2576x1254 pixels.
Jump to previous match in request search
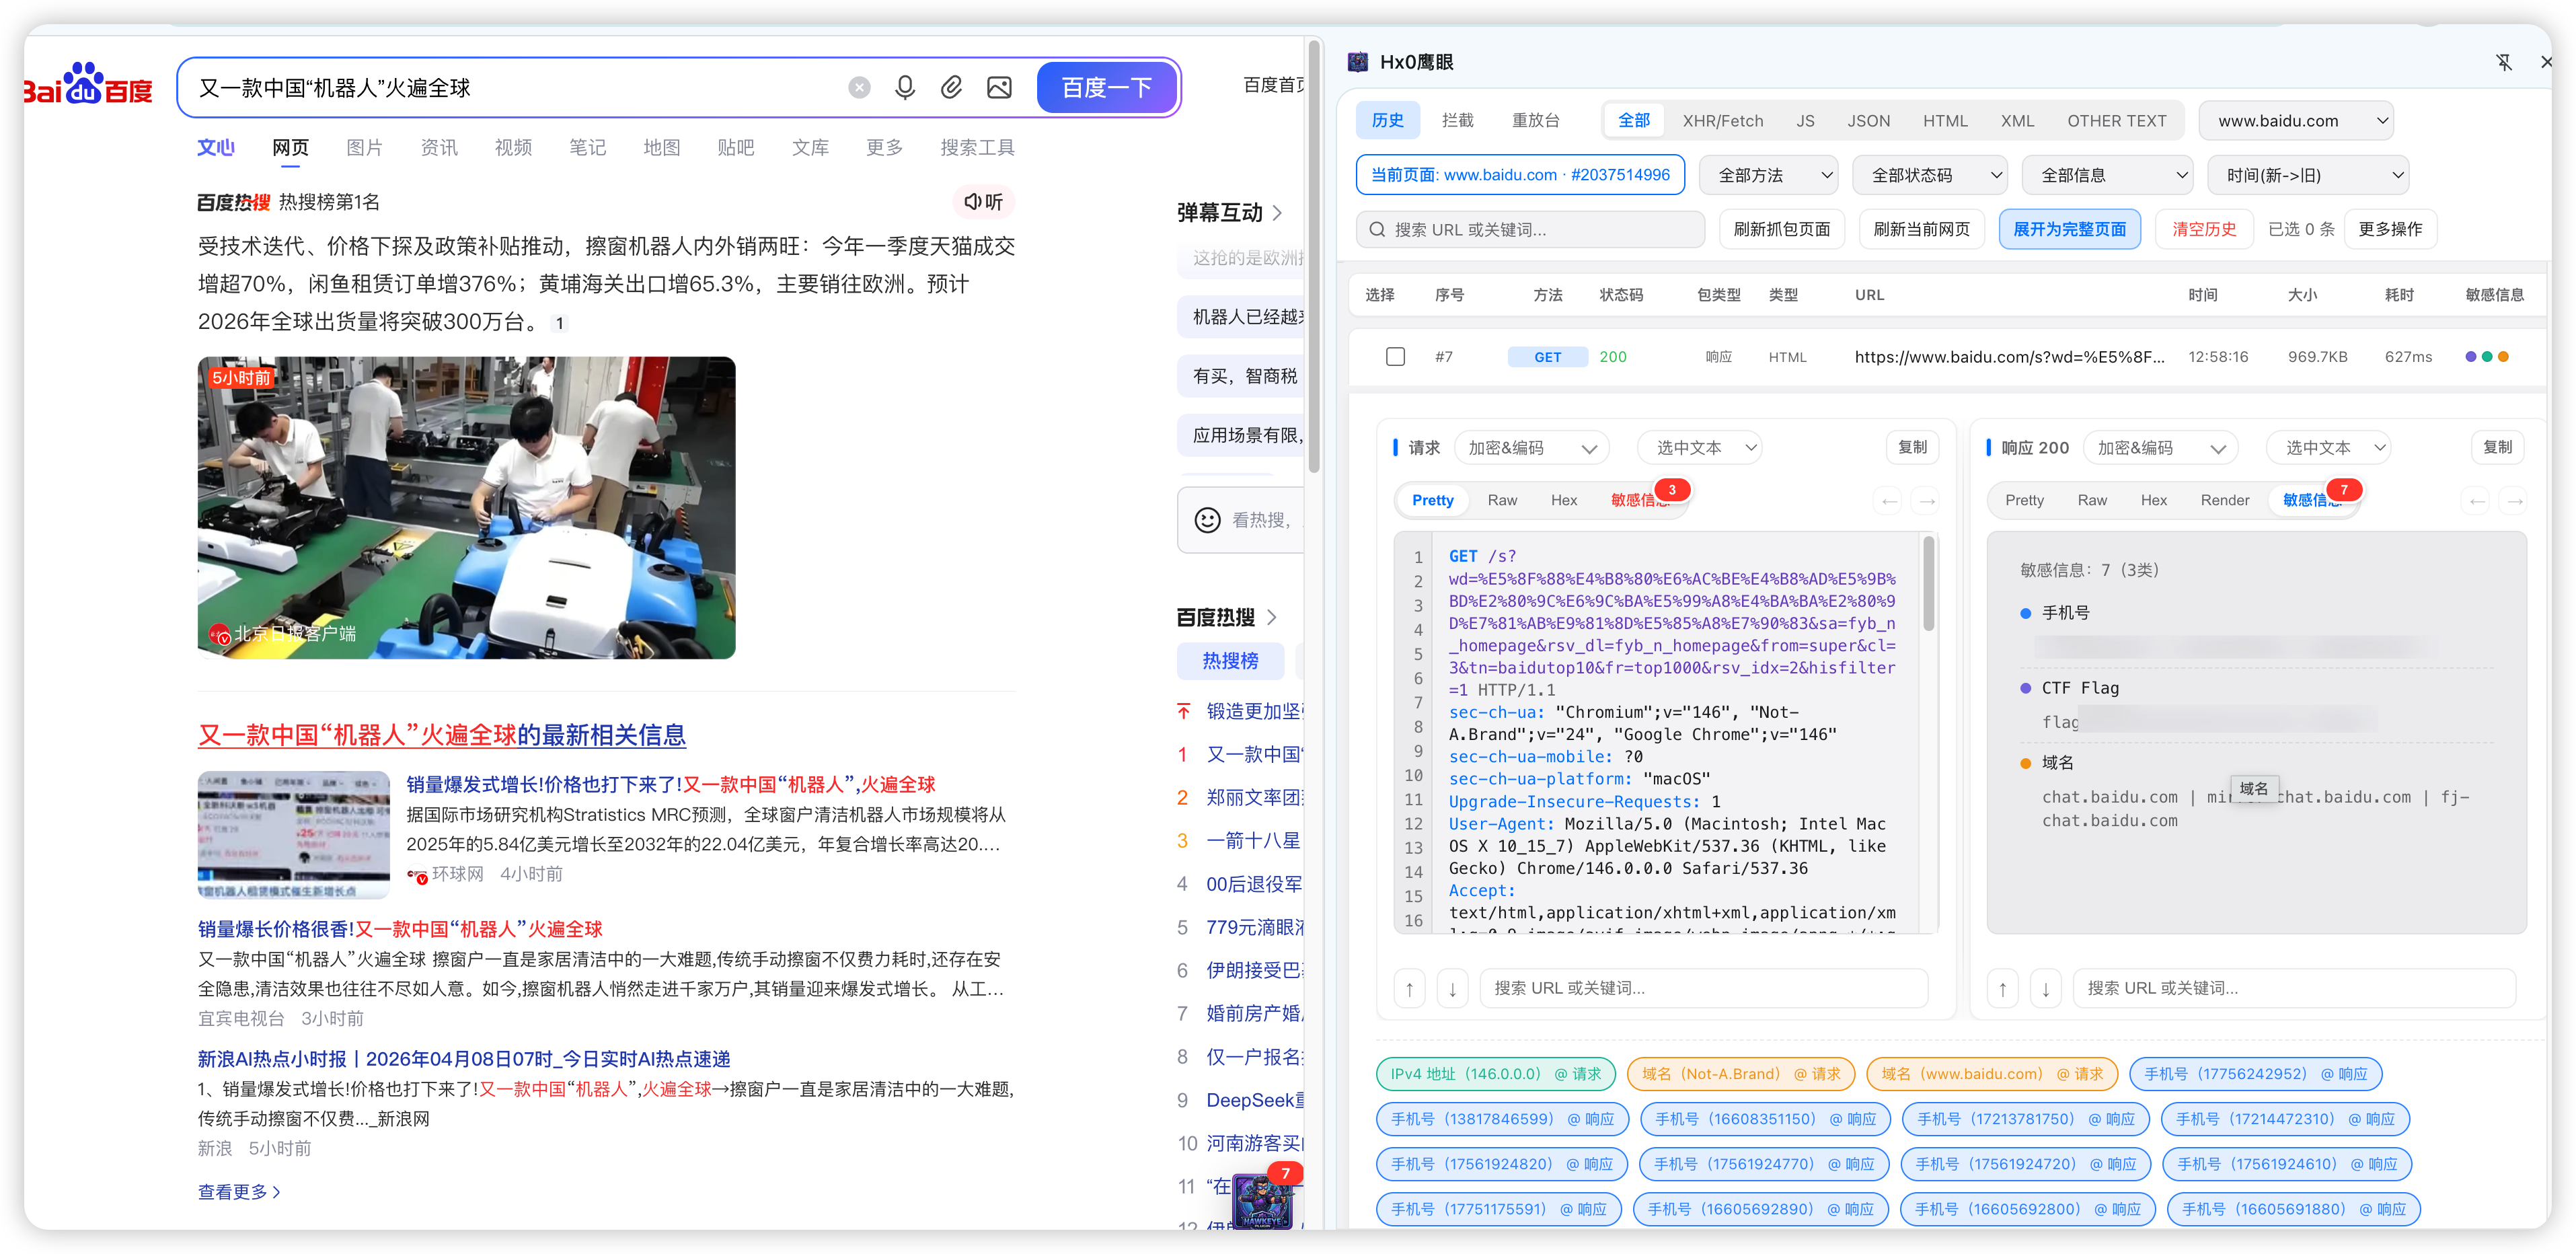(x=1409, y=988)
